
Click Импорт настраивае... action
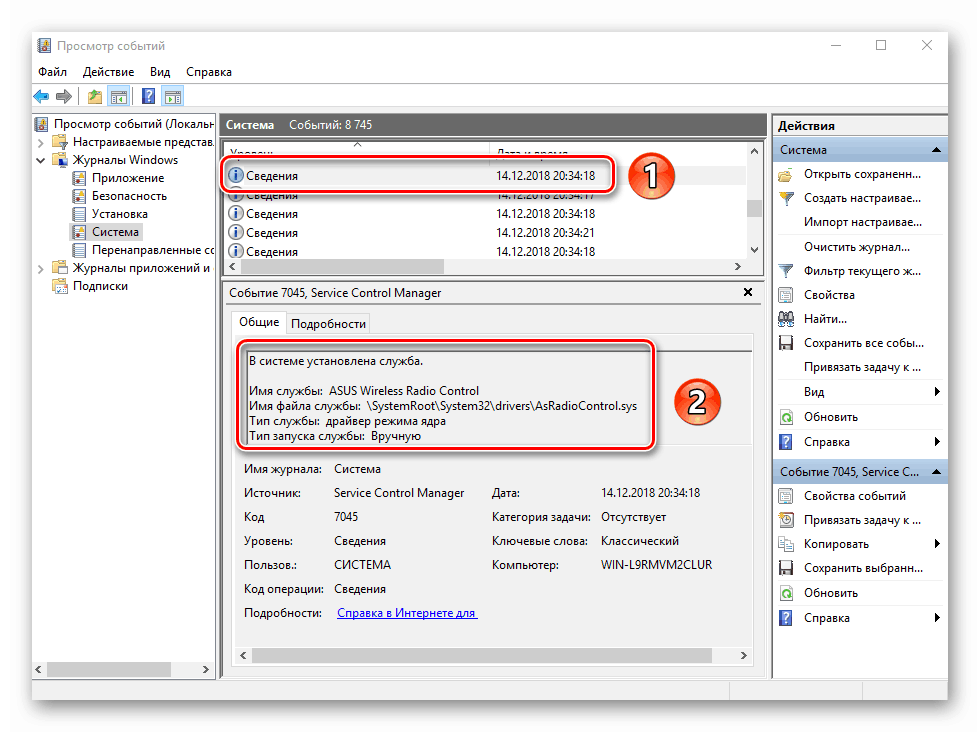click(x=862, y=222)
